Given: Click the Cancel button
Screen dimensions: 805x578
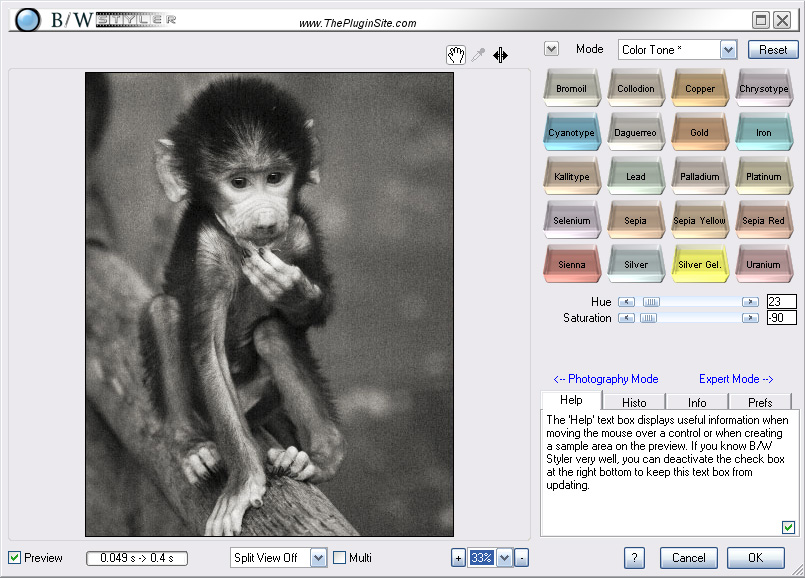Looking at the screenshot, I should [x=688, y=558].
